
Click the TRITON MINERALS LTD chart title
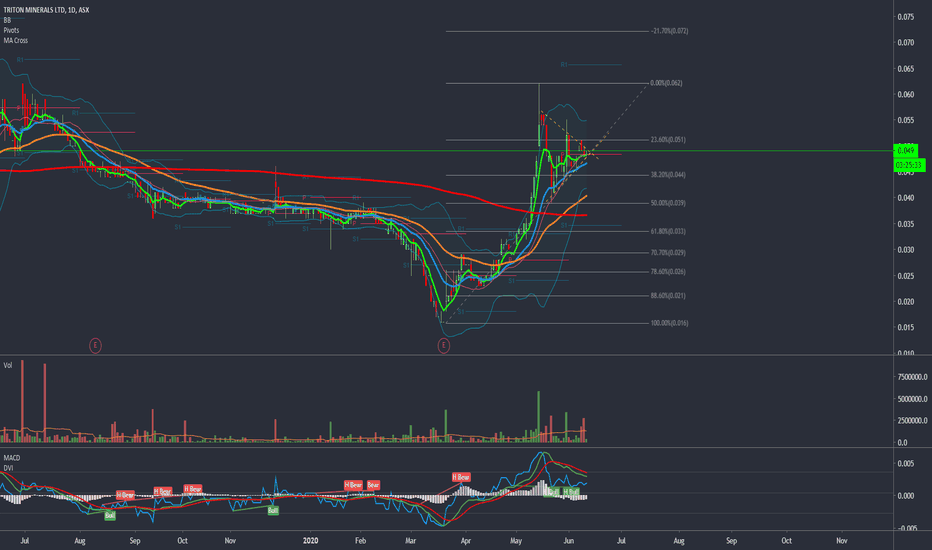click(x=46, y=10)
